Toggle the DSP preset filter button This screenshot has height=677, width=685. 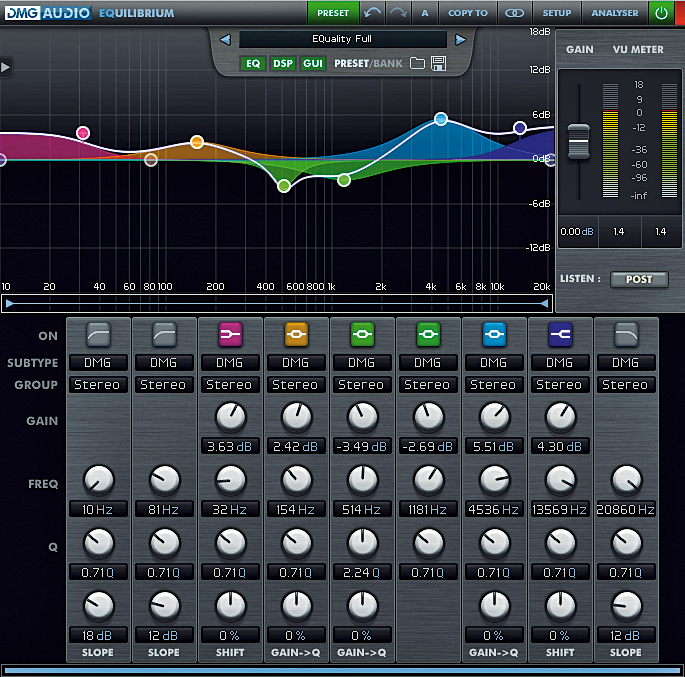click(x=283, y=64)
